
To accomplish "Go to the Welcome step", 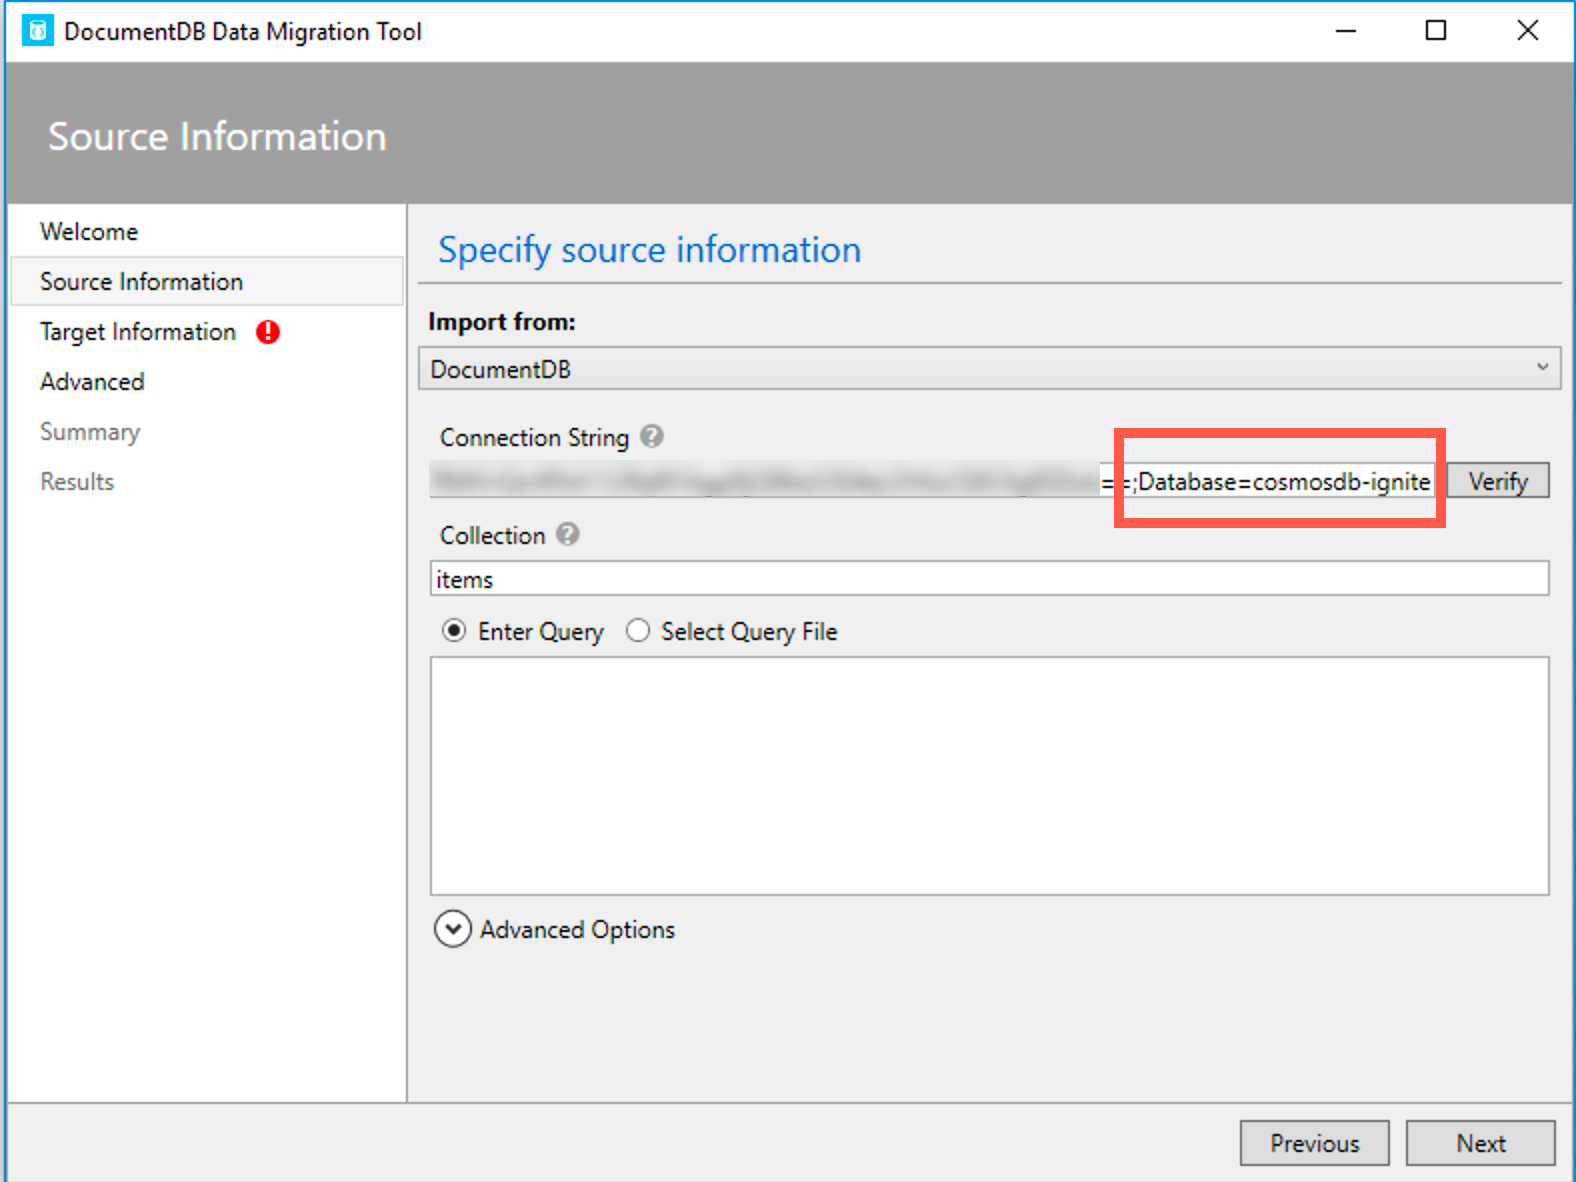I will (89, 231).
